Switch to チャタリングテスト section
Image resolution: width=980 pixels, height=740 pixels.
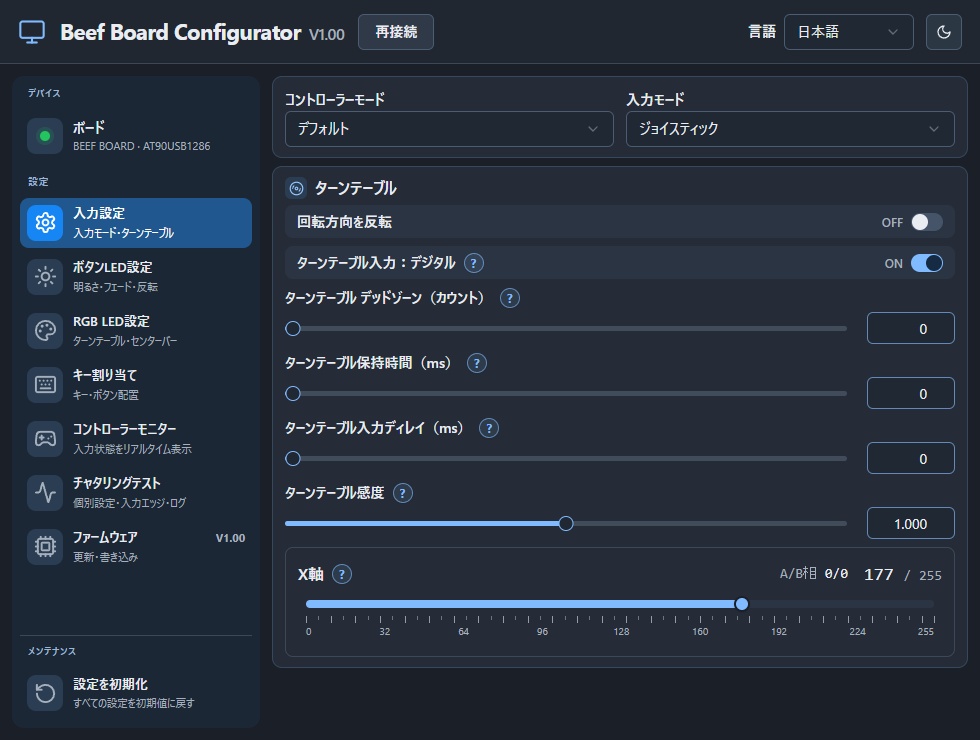pyautogui.click(x=136, y=492)
